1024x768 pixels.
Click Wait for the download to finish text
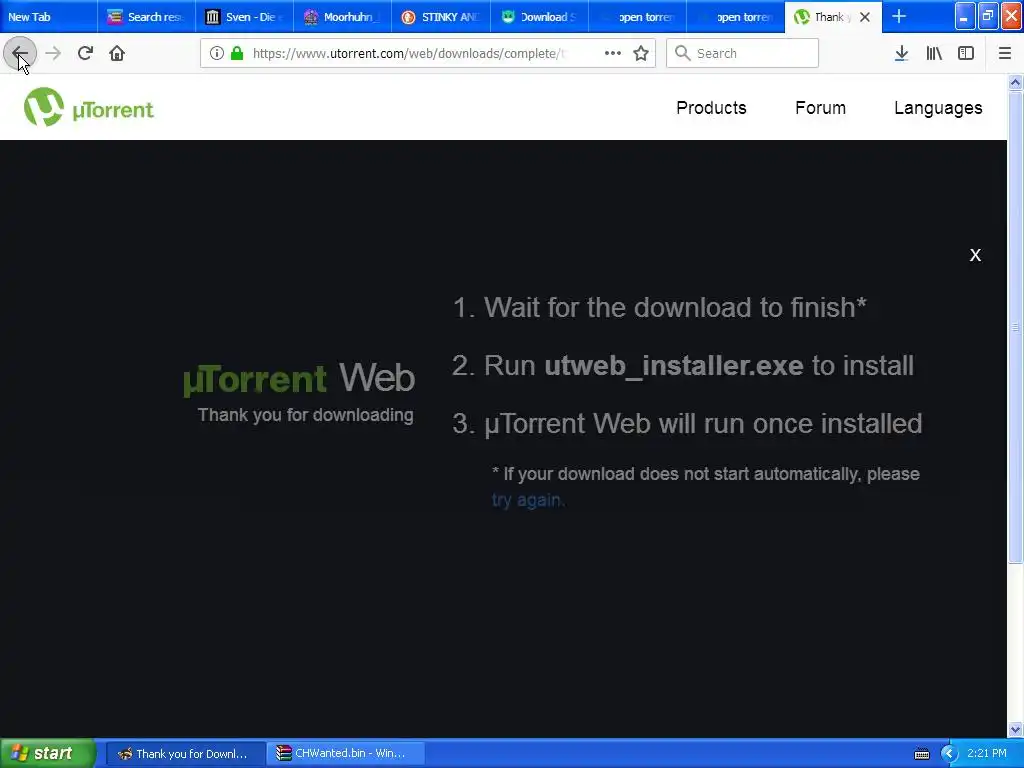(x=675, y=308)
